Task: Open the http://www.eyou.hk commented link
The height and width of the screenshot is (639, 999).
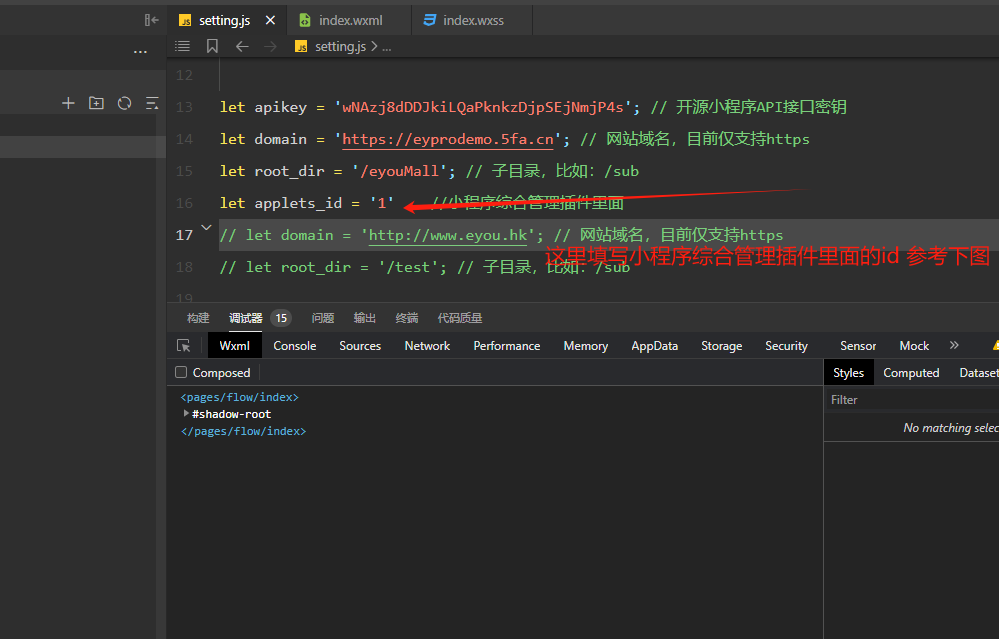Action: tap(448, 235)
